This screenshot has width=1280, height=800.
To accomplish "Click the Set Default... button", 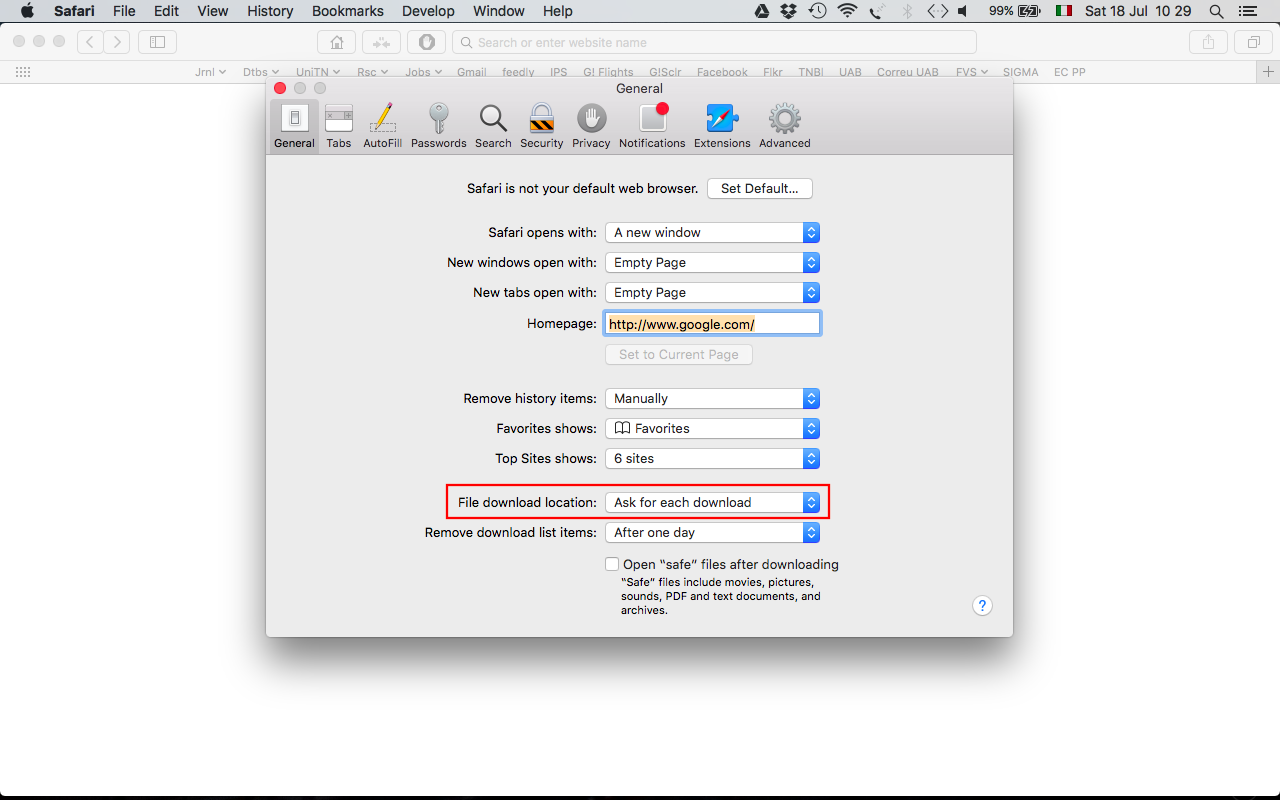I will coord(760,188).
